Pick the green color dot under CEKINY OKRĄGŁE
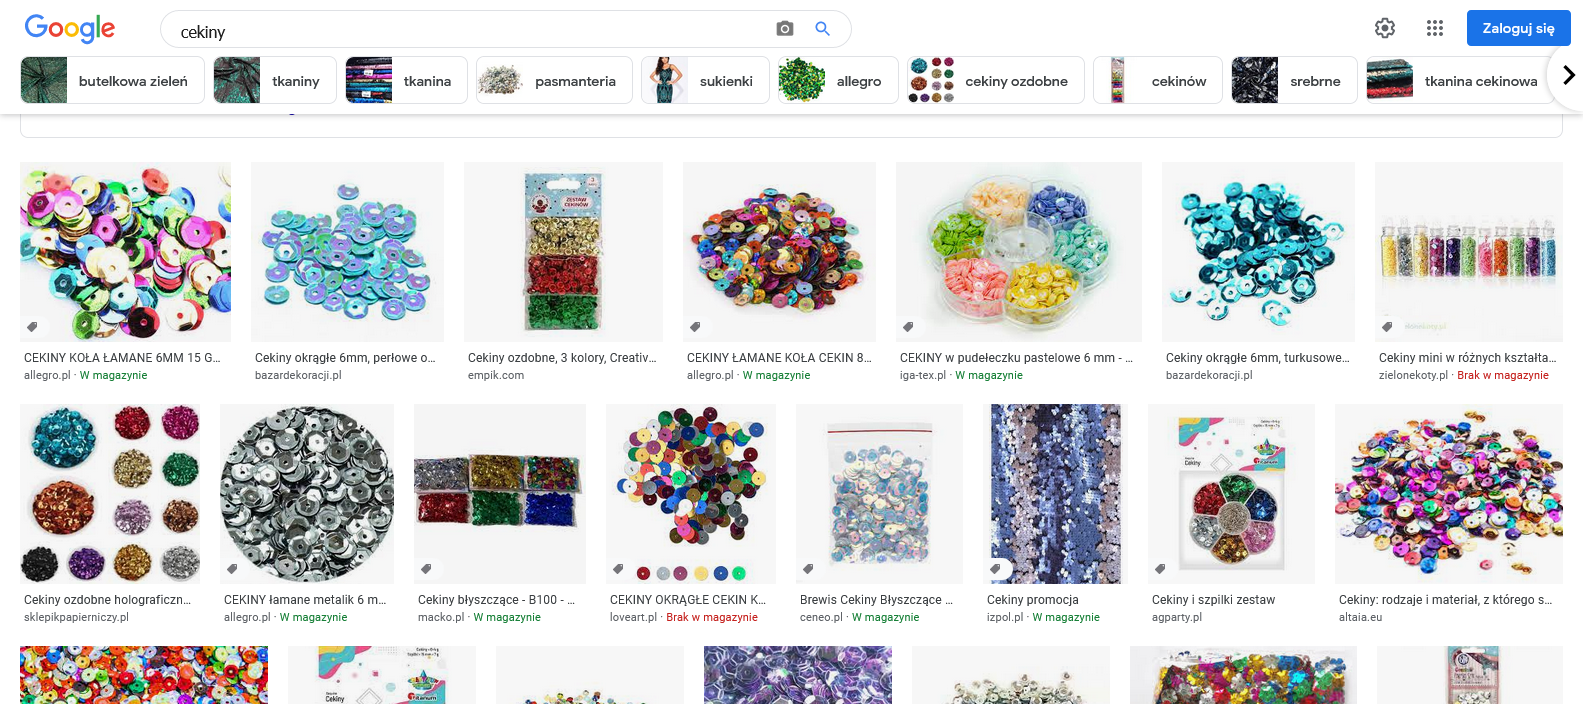 [739, 573]
